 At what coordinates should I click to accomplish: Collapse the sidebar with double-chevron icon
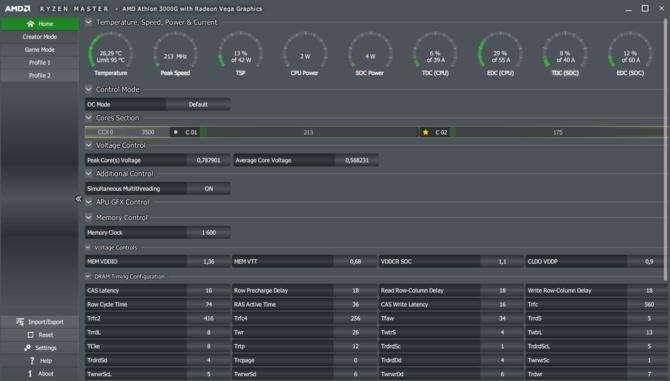(x=78, y=199)
